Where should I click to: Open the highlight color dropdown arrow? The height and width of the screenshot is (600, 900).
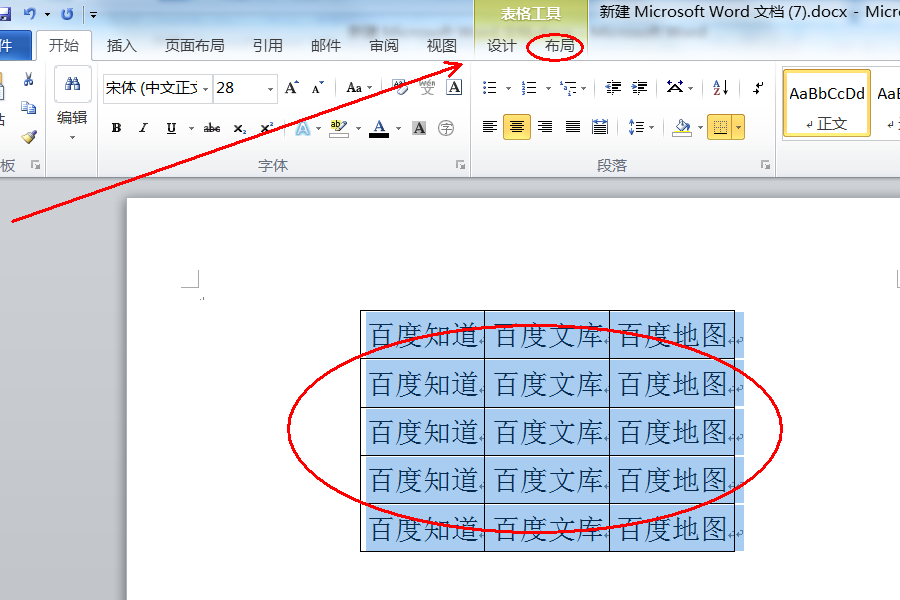tap(358, 129)
